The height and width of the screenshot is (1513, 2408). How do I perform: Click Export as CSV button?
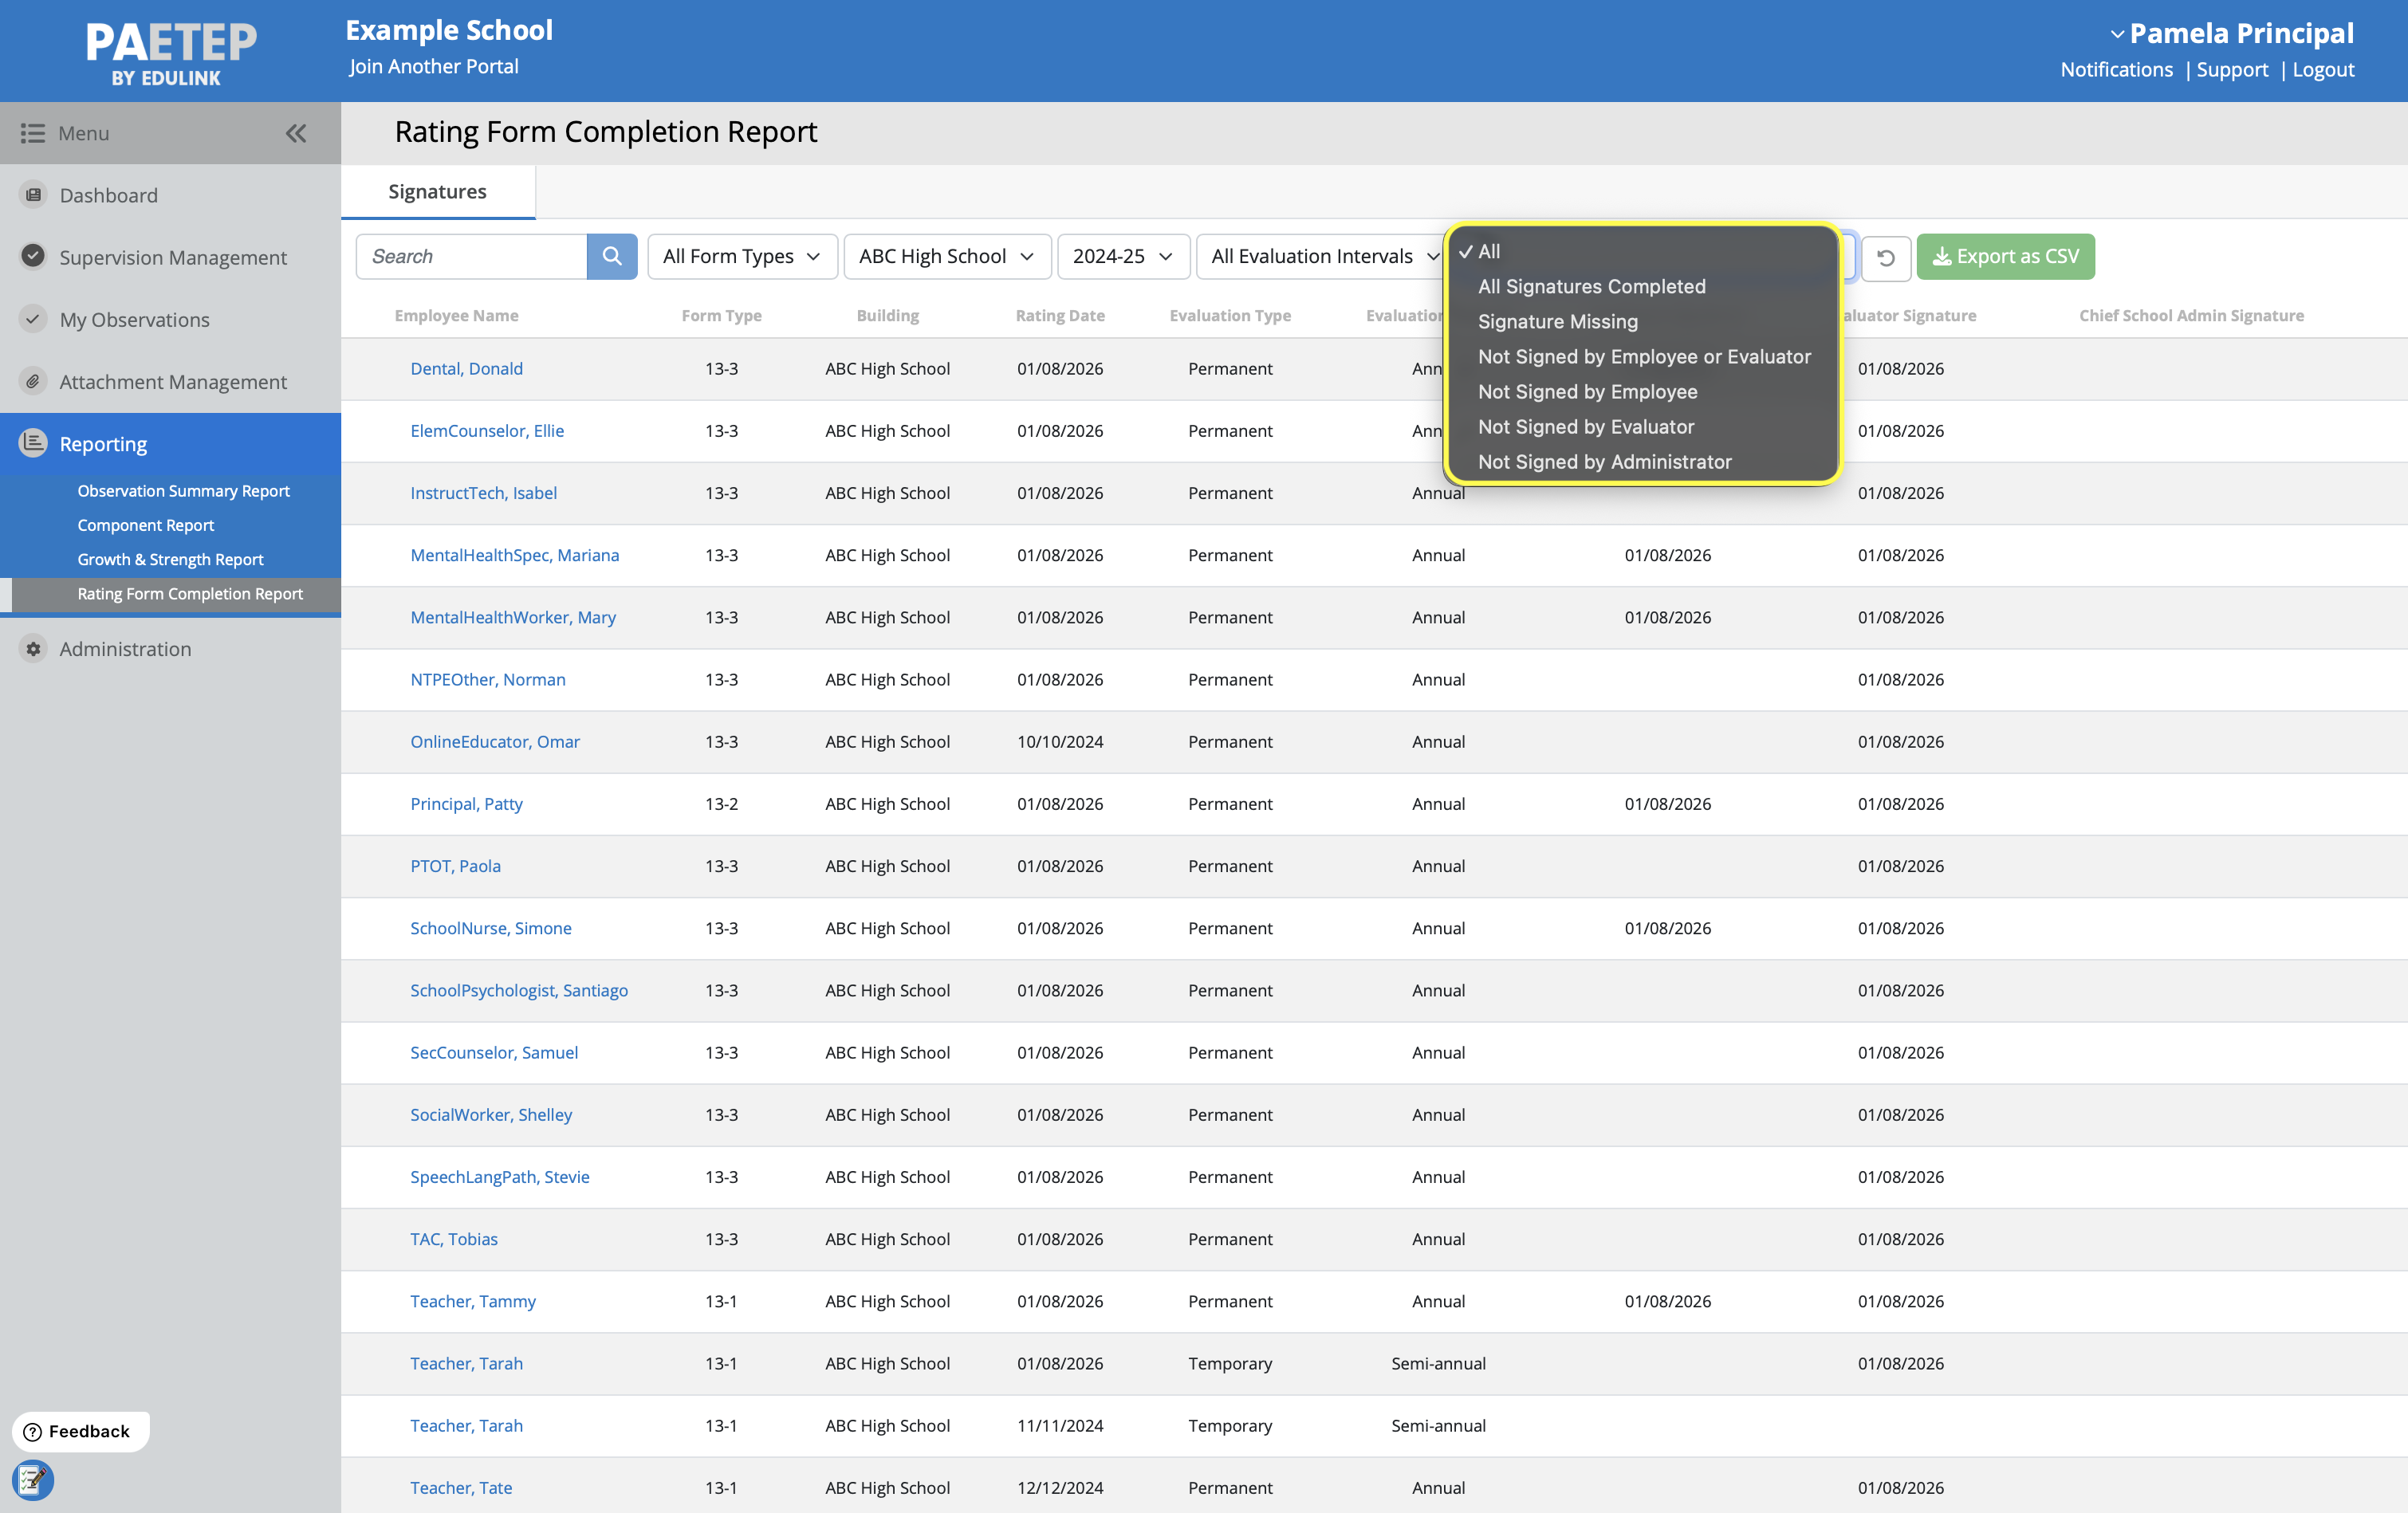[2005, 256]
